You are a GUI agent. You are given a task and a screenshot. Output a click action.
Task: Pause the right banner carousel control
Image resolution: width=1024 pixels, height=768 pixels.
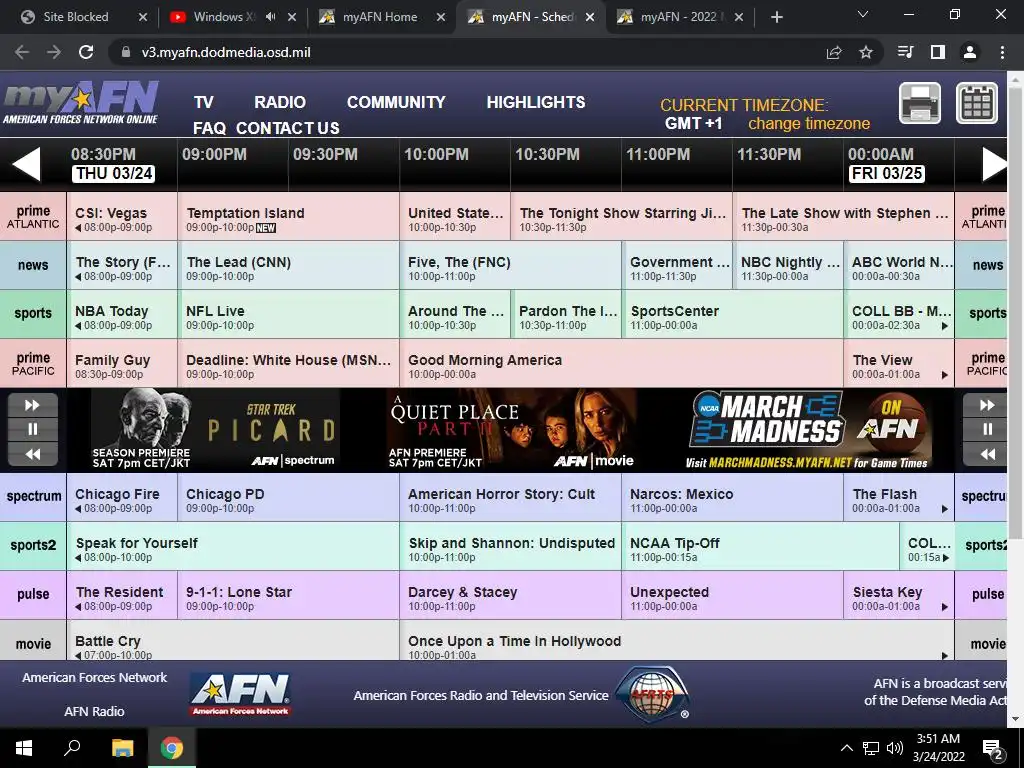click(987, 429)
